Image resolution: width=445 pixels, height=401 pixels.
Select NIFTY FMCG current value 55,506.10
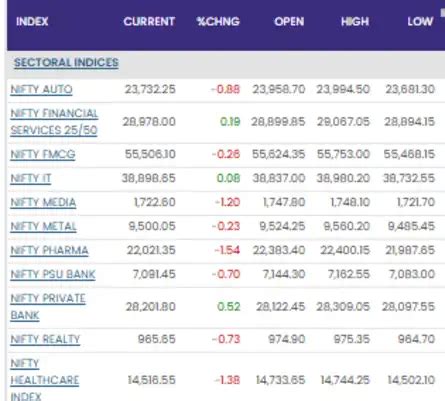[x=150, y=154]
